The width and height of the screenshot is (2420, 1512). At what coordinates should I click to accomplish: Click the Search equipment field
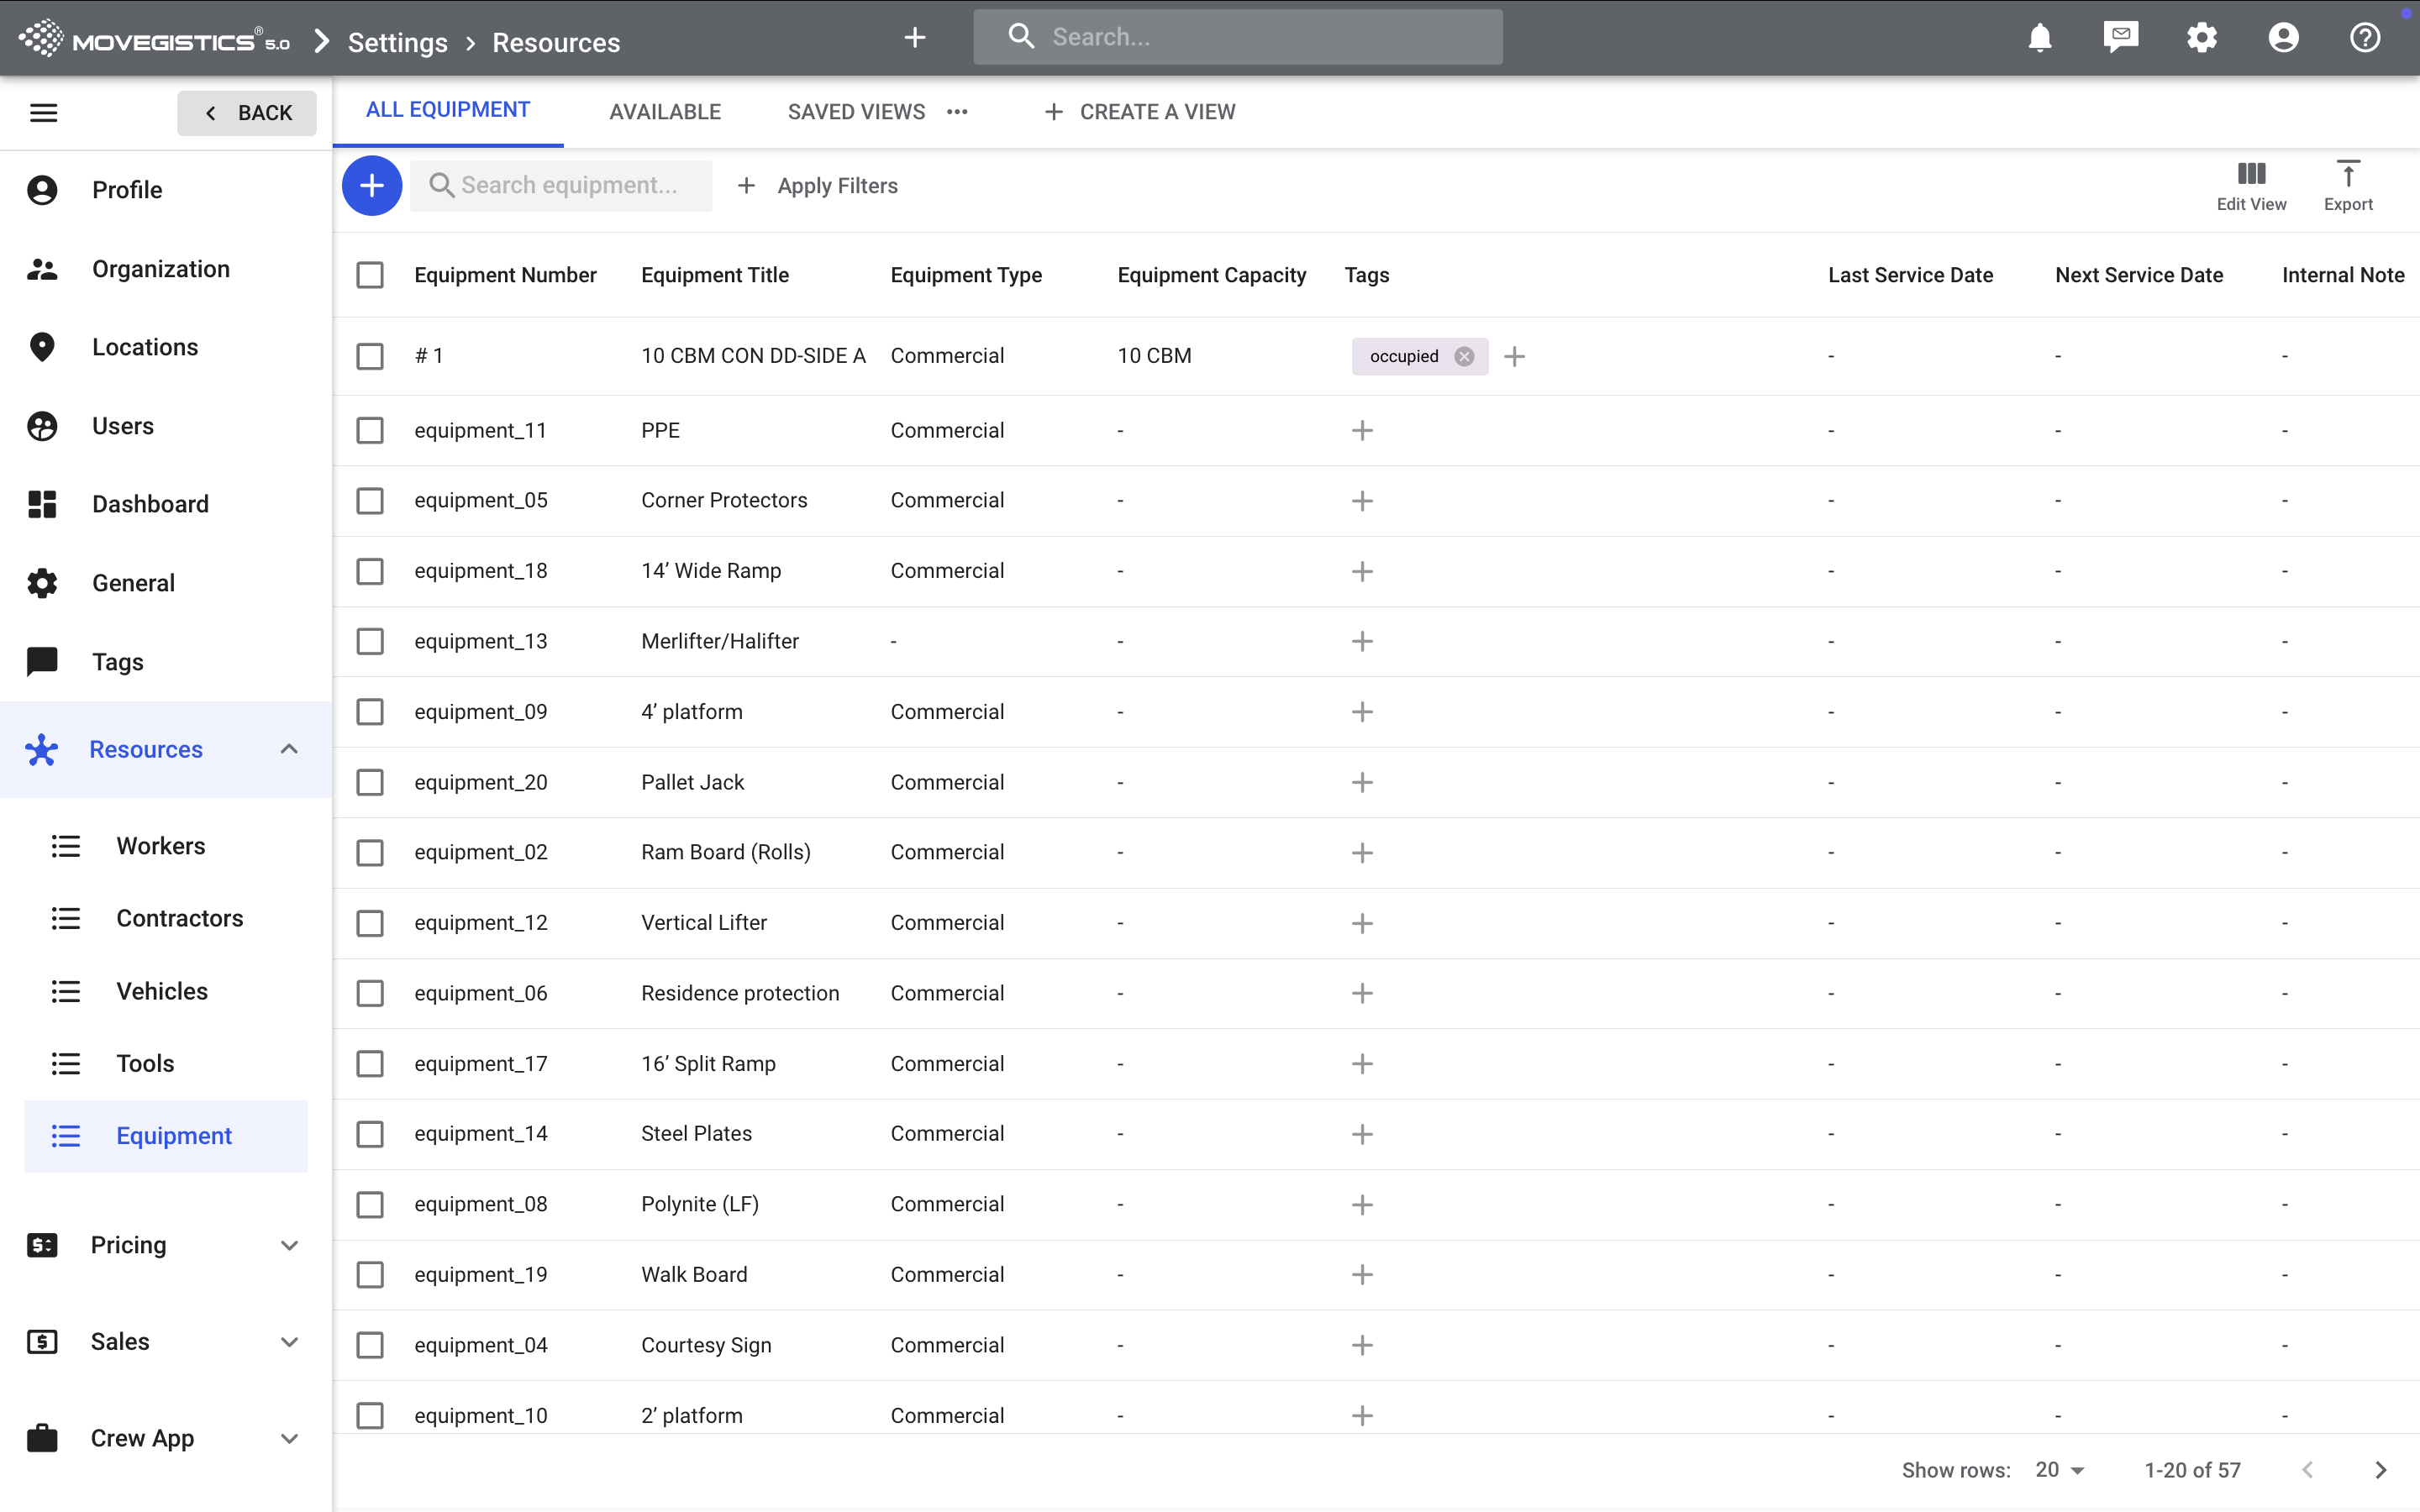(x=570, y=185)
